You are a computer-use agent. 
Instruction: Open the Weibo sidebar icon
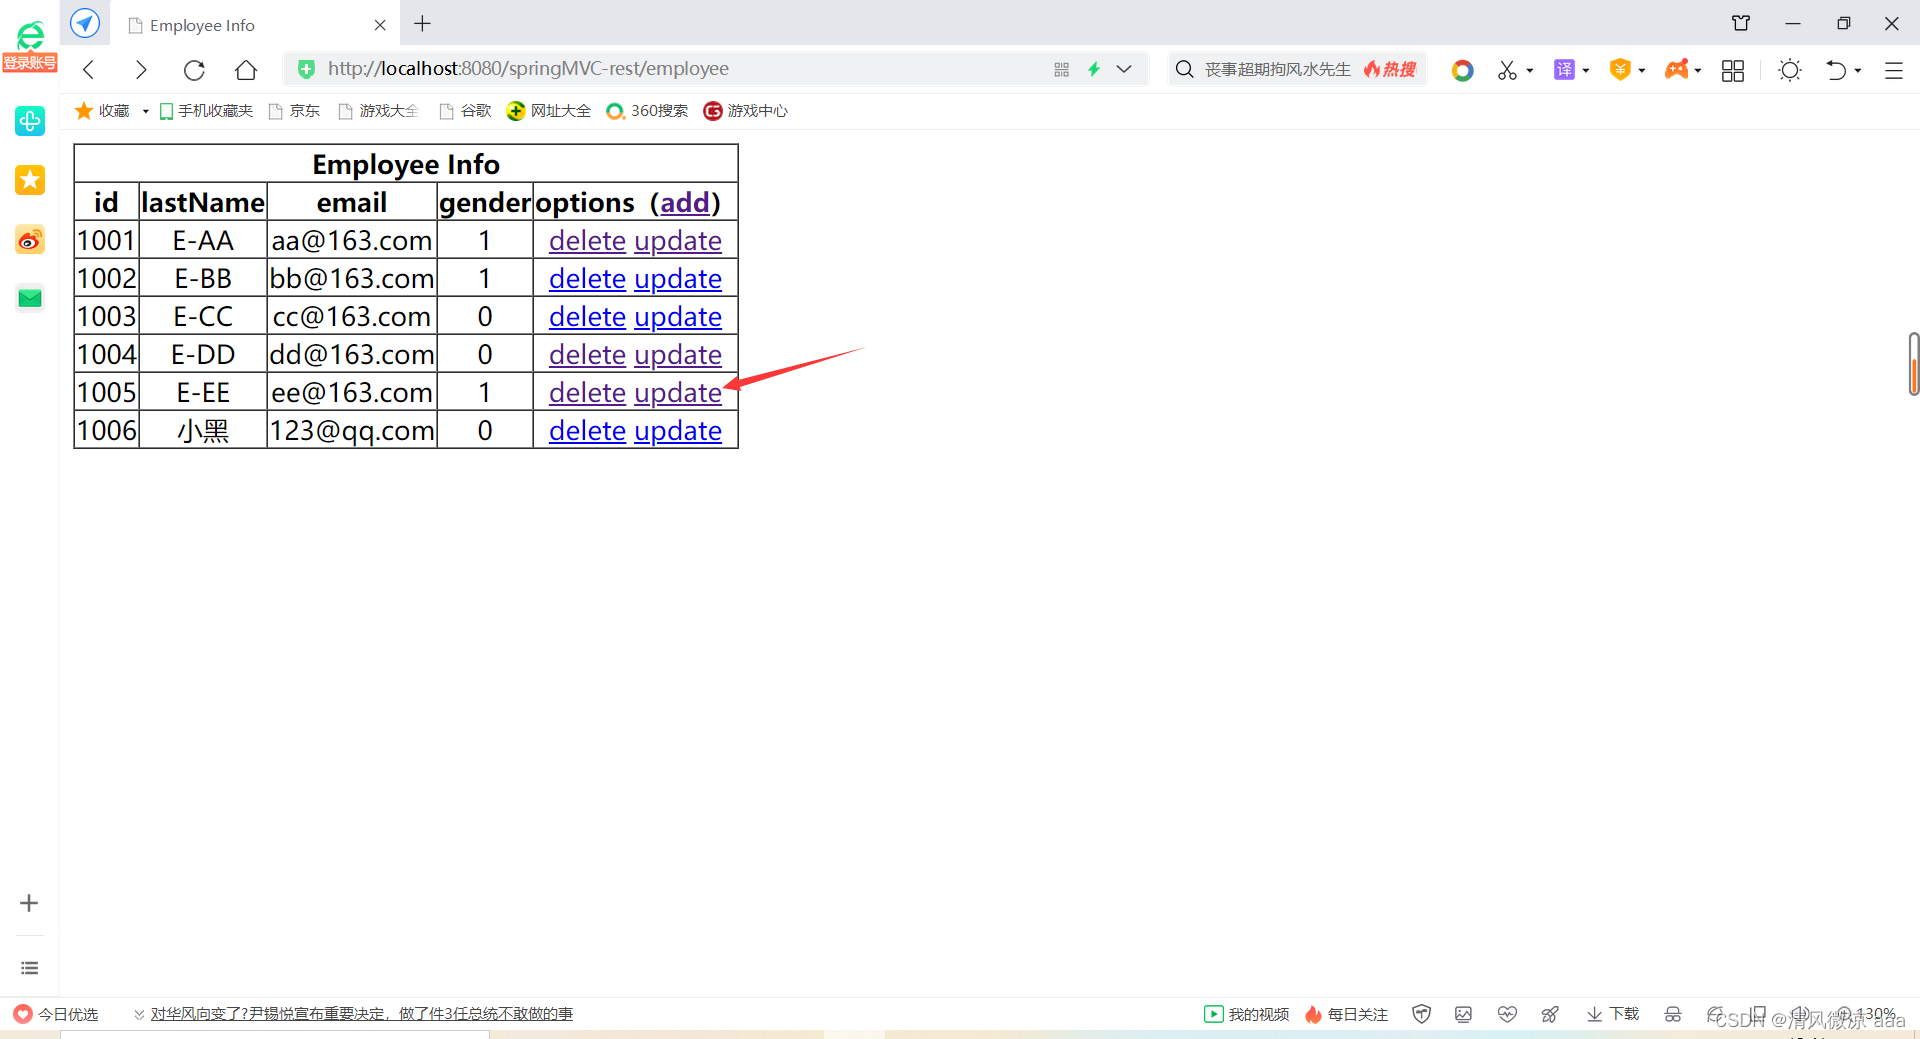coord(30,239)
